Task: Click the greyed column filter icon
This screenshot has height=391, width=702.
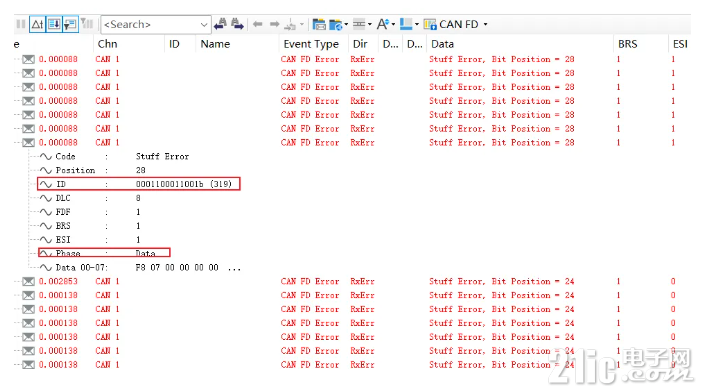Action: [x=87, y=24]
